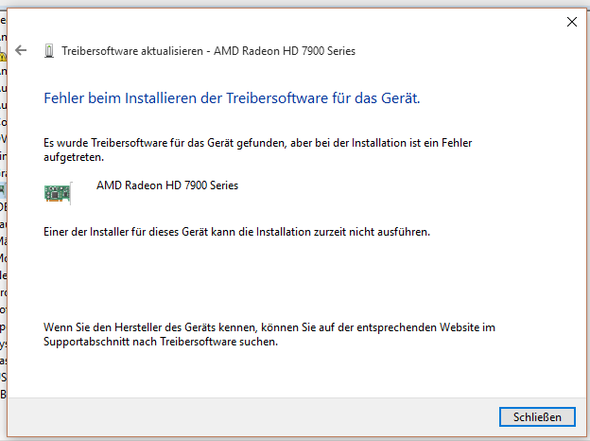Click the small device icon beside the title
The image size is (590, 441).
tap(49, 51)
